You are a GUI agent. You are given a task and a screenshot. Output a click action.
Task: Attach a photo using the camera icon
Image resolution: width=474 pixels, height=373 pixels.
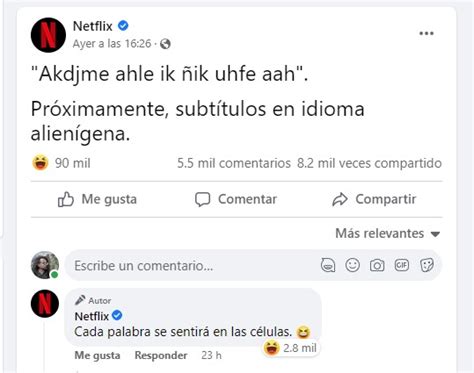(x=377, y=266)
